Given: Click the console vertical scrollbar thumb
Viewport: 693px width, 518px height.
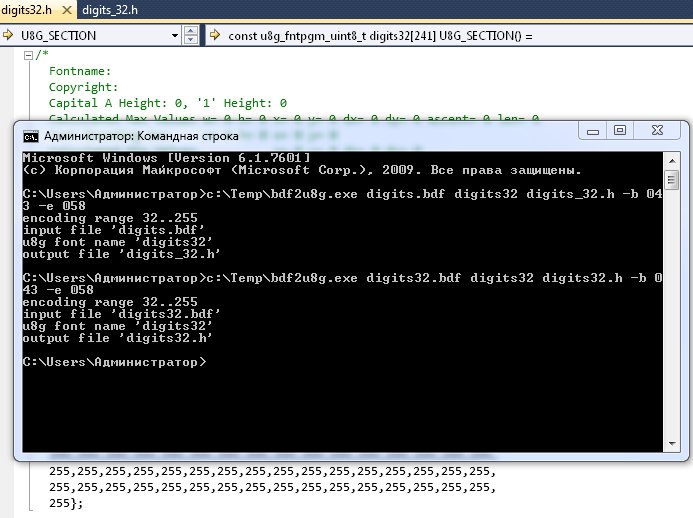Looking at the screenshot, I should point(672,180).
